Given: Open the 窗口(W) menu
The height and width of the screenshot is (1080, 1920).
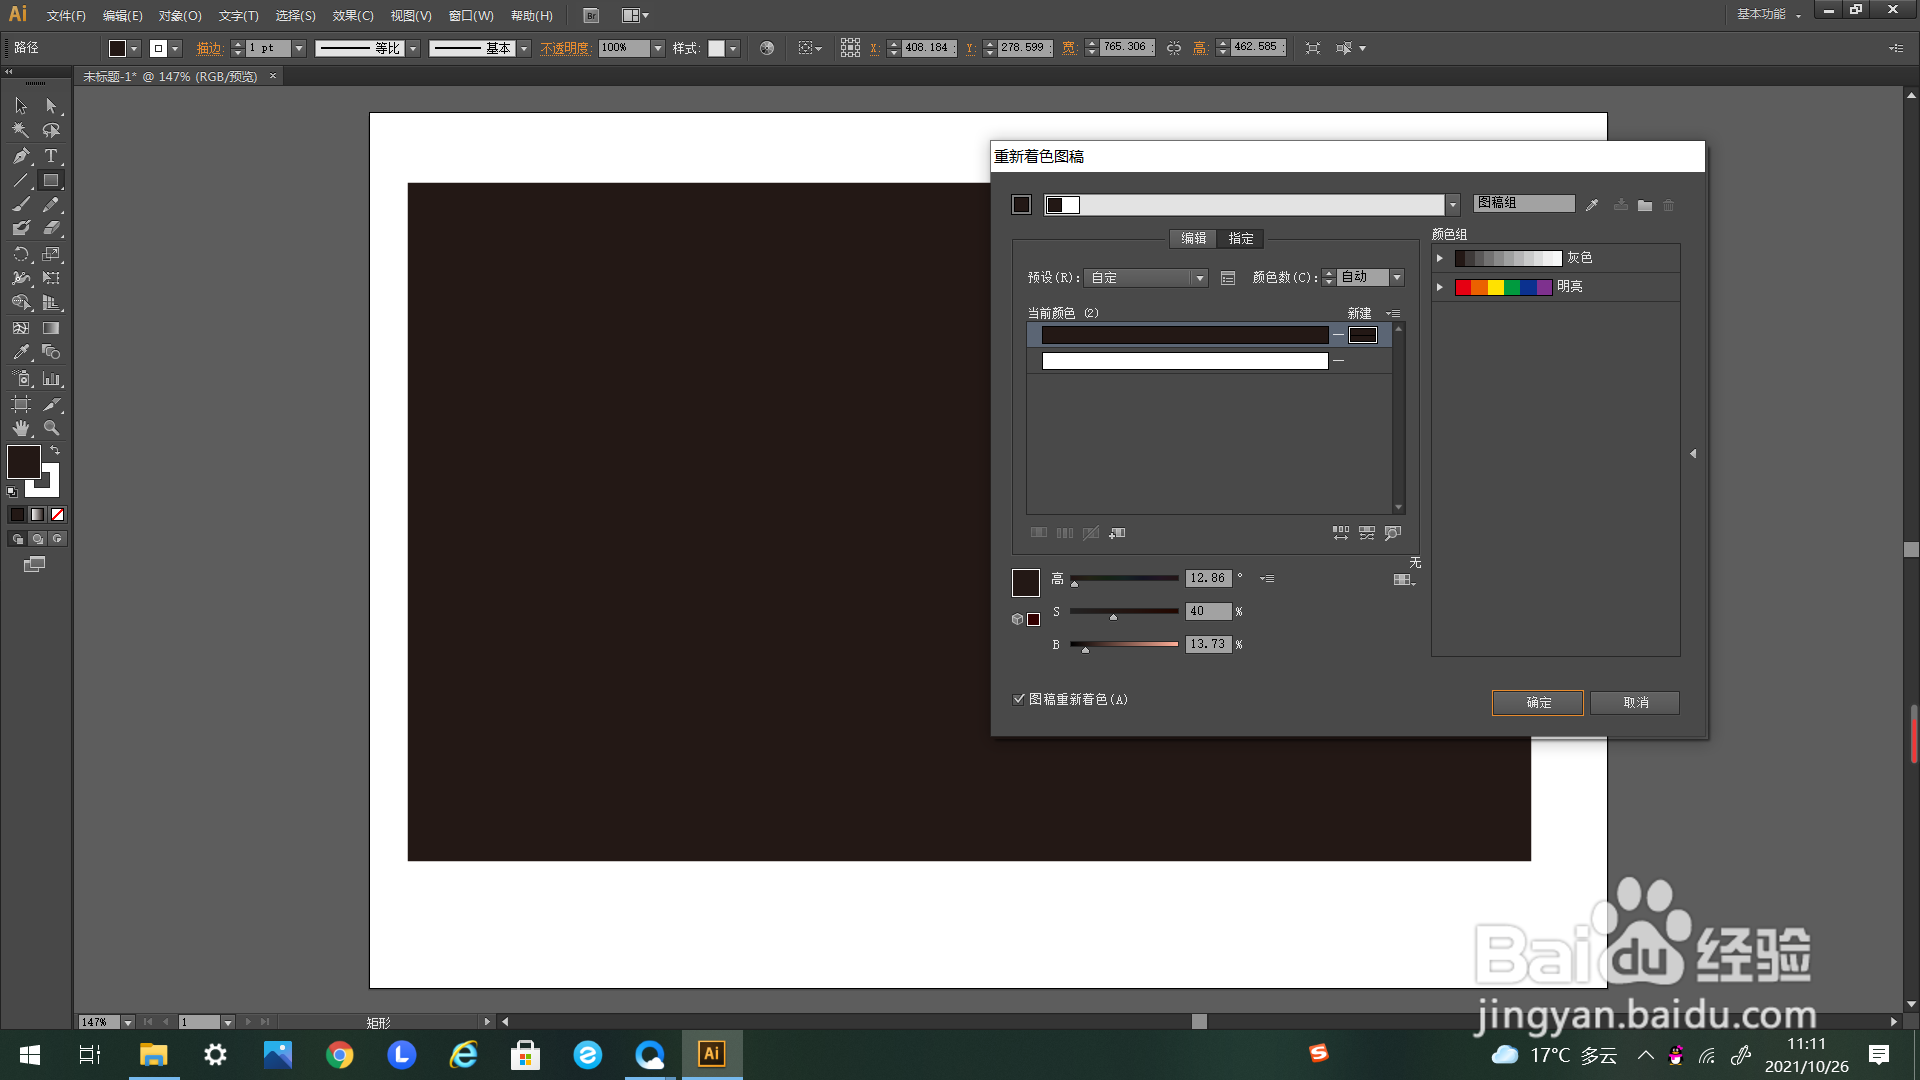Looking at the screenshot, I should [x=471, y=16].
